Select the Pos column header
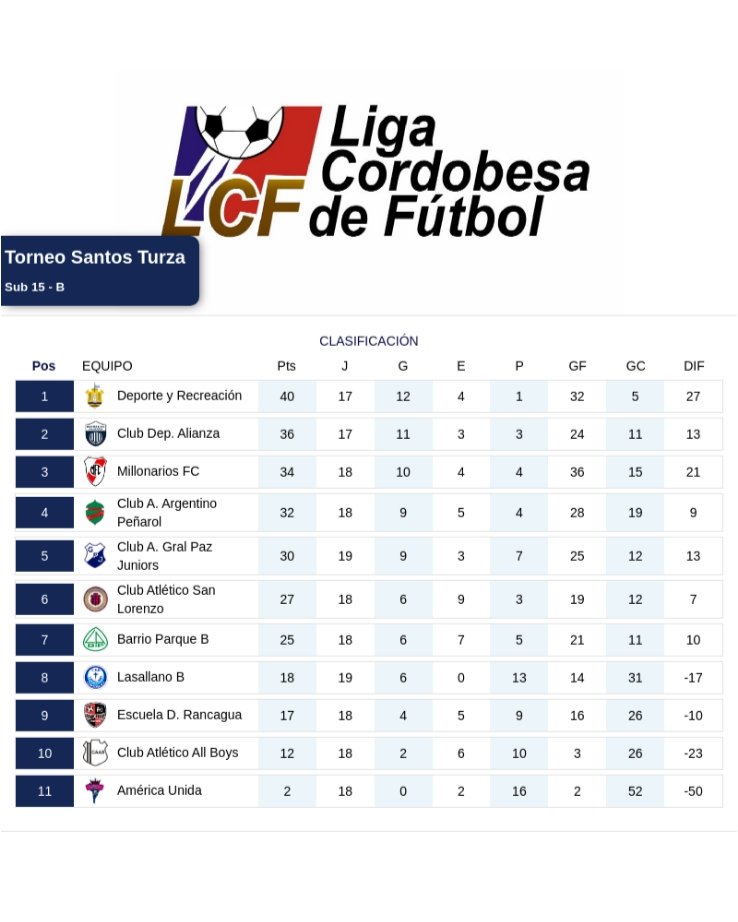Viewport: 738px width, 922px height. pos(44,366)
